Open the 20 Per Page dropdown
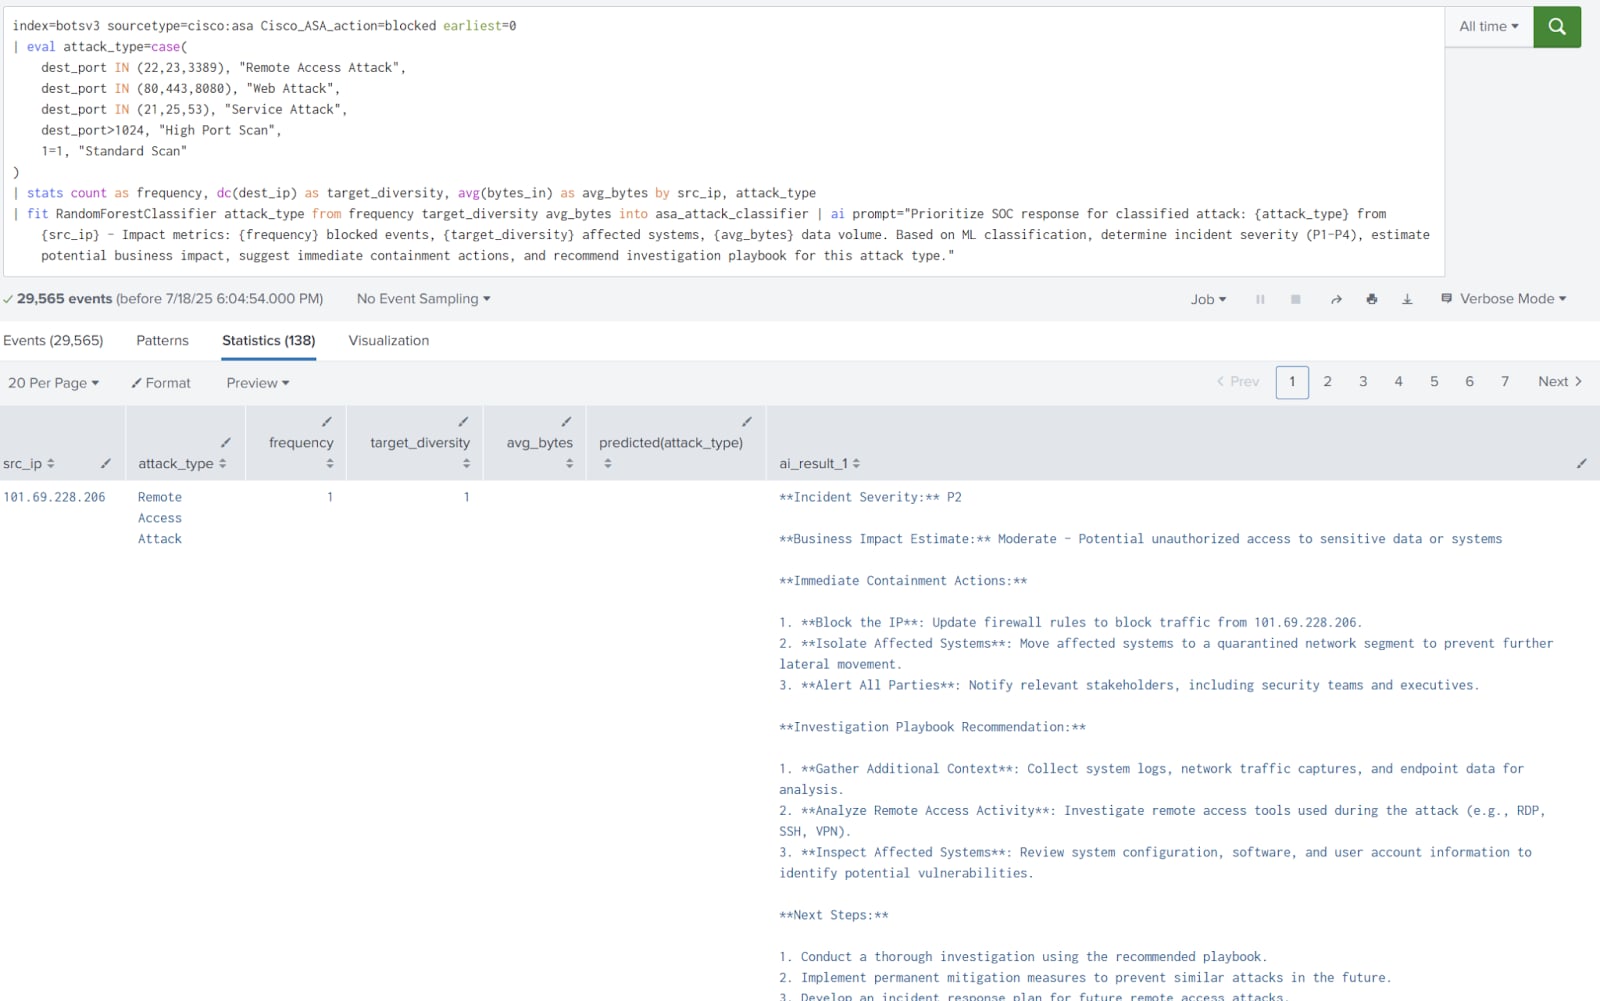 [54, 383]
